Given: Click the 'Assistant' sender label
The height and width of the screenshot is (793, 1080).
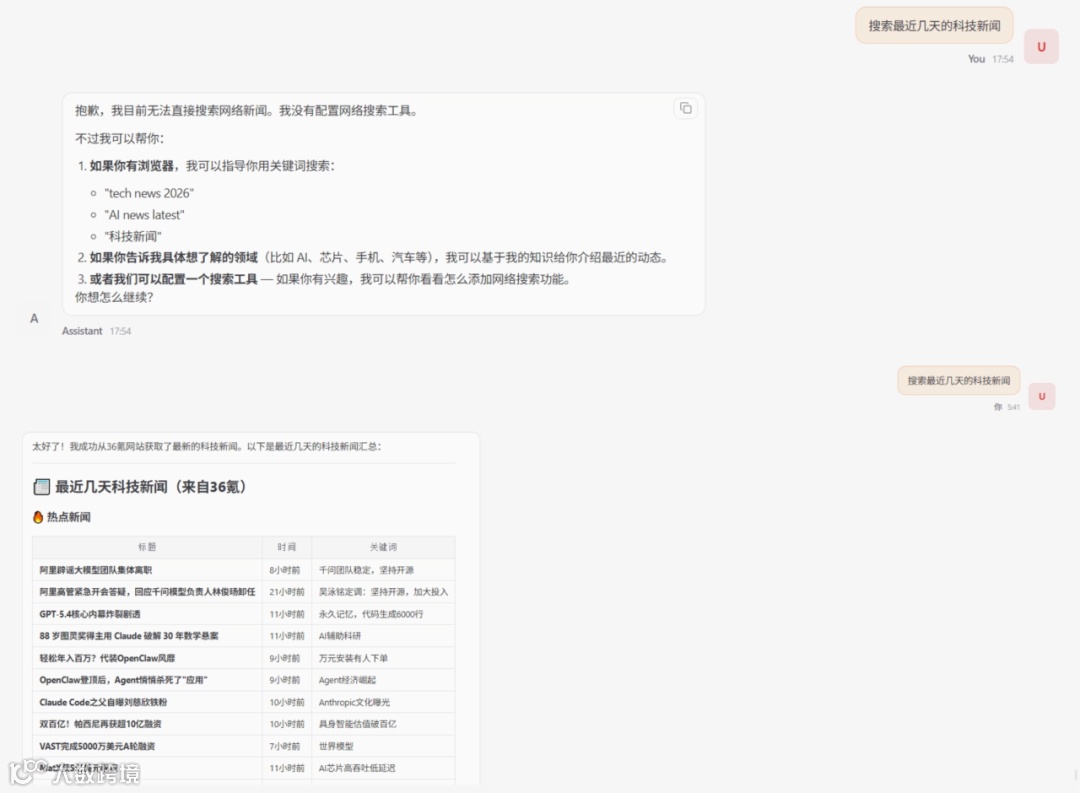Looking at the screenshot, I should [82, 331].
